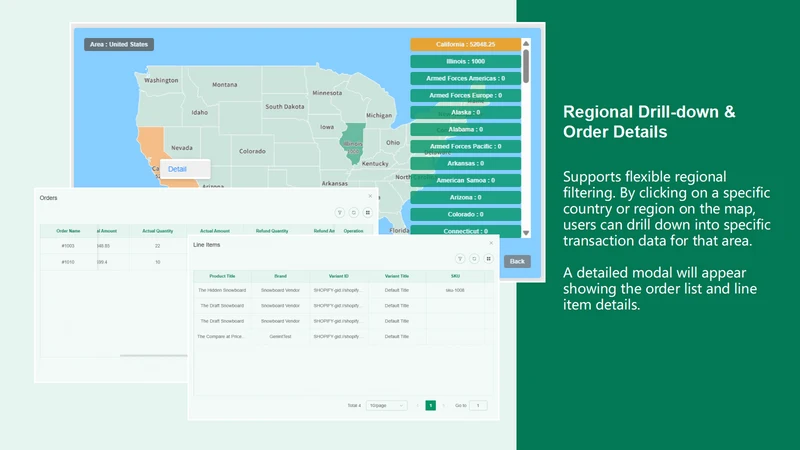
Task: Select the Alabama : 0 entry
Action: [465, 129]
